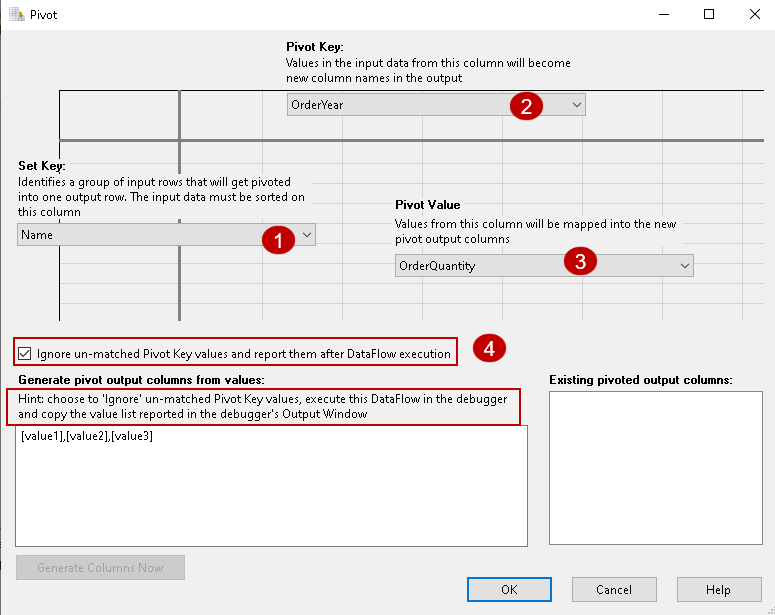Image resolution: width=775 pixels, height=615 pixels.
Task: Open the Pivot Value dropdown showing OrderQuantity
Action: coord(544,266)
